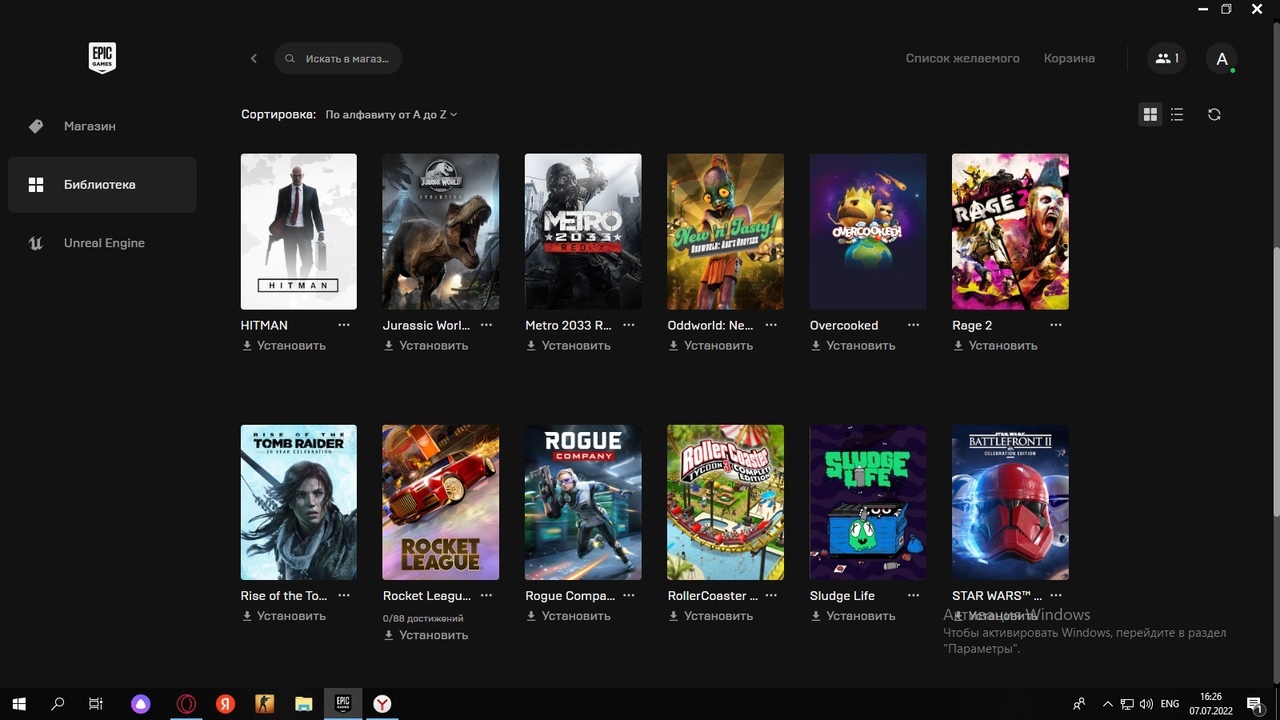The width and height of the screenshot is (1280, 720).
Task: Click the store search field
Action: pos(338,58)
